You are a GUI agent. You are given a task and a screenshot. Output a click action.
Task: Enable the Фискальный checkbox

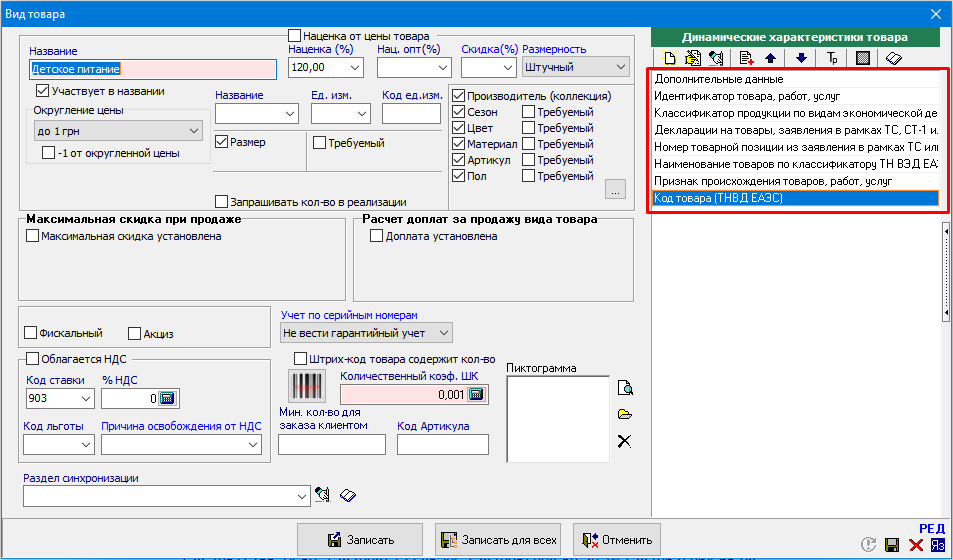point(30,333)
